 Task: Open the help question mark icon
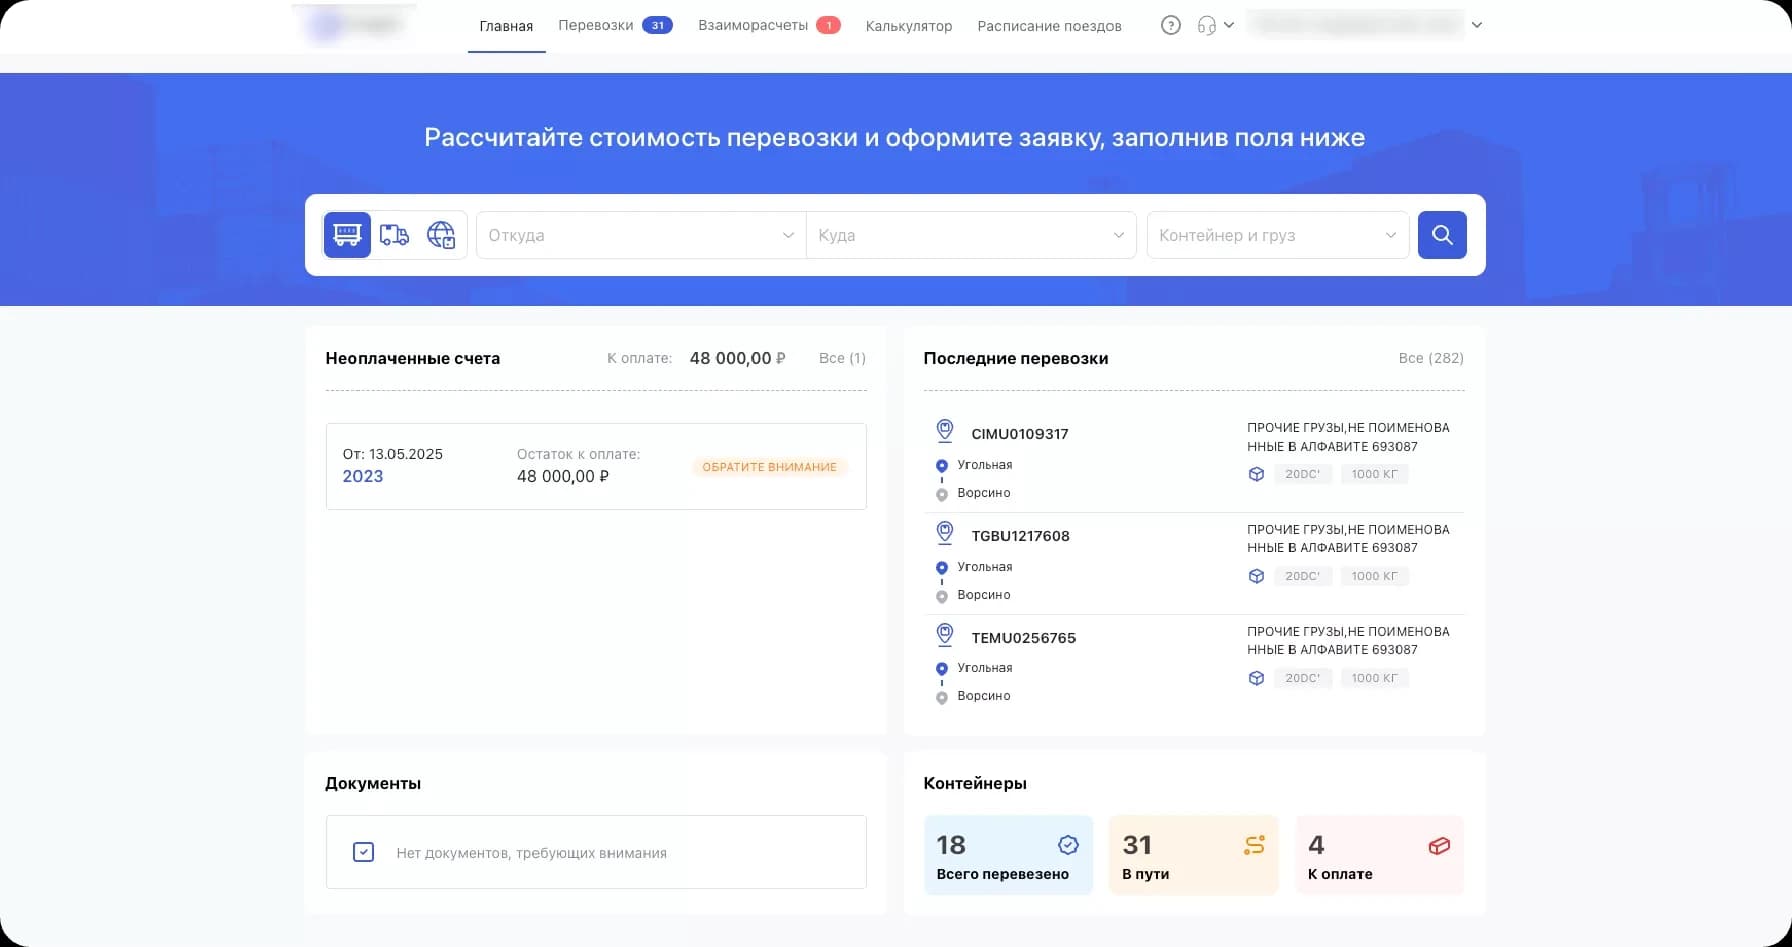click(1171, 25)
